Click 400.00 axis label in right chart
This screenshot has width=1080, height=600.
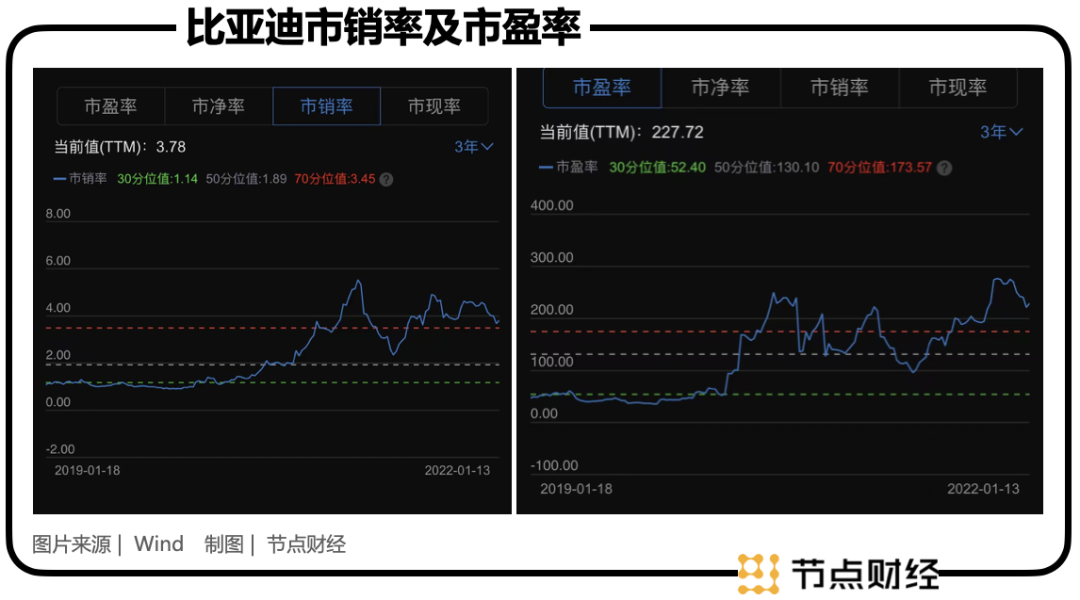(552, 205)
